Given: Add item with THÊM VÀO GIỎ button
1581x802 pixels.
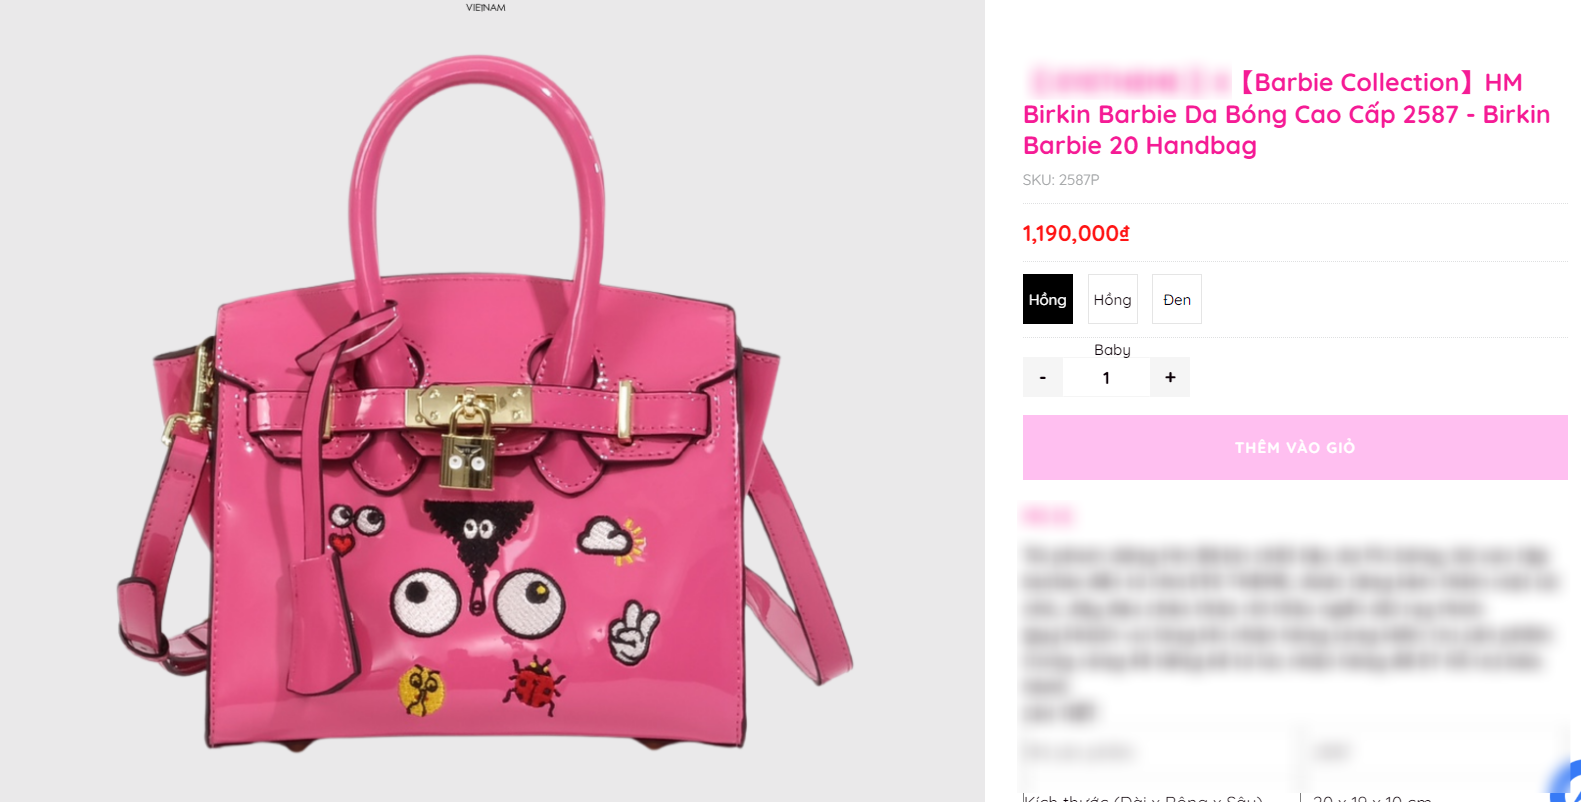Looking at the screenshot, I should (x=1295, y=447).
